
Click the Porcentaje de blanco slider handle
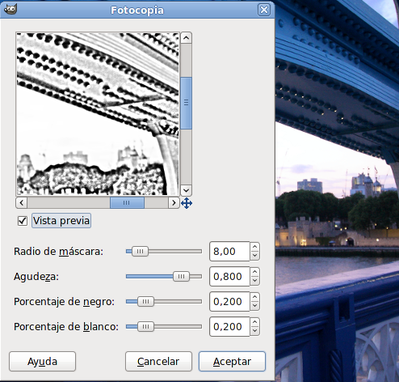point(146,326)
